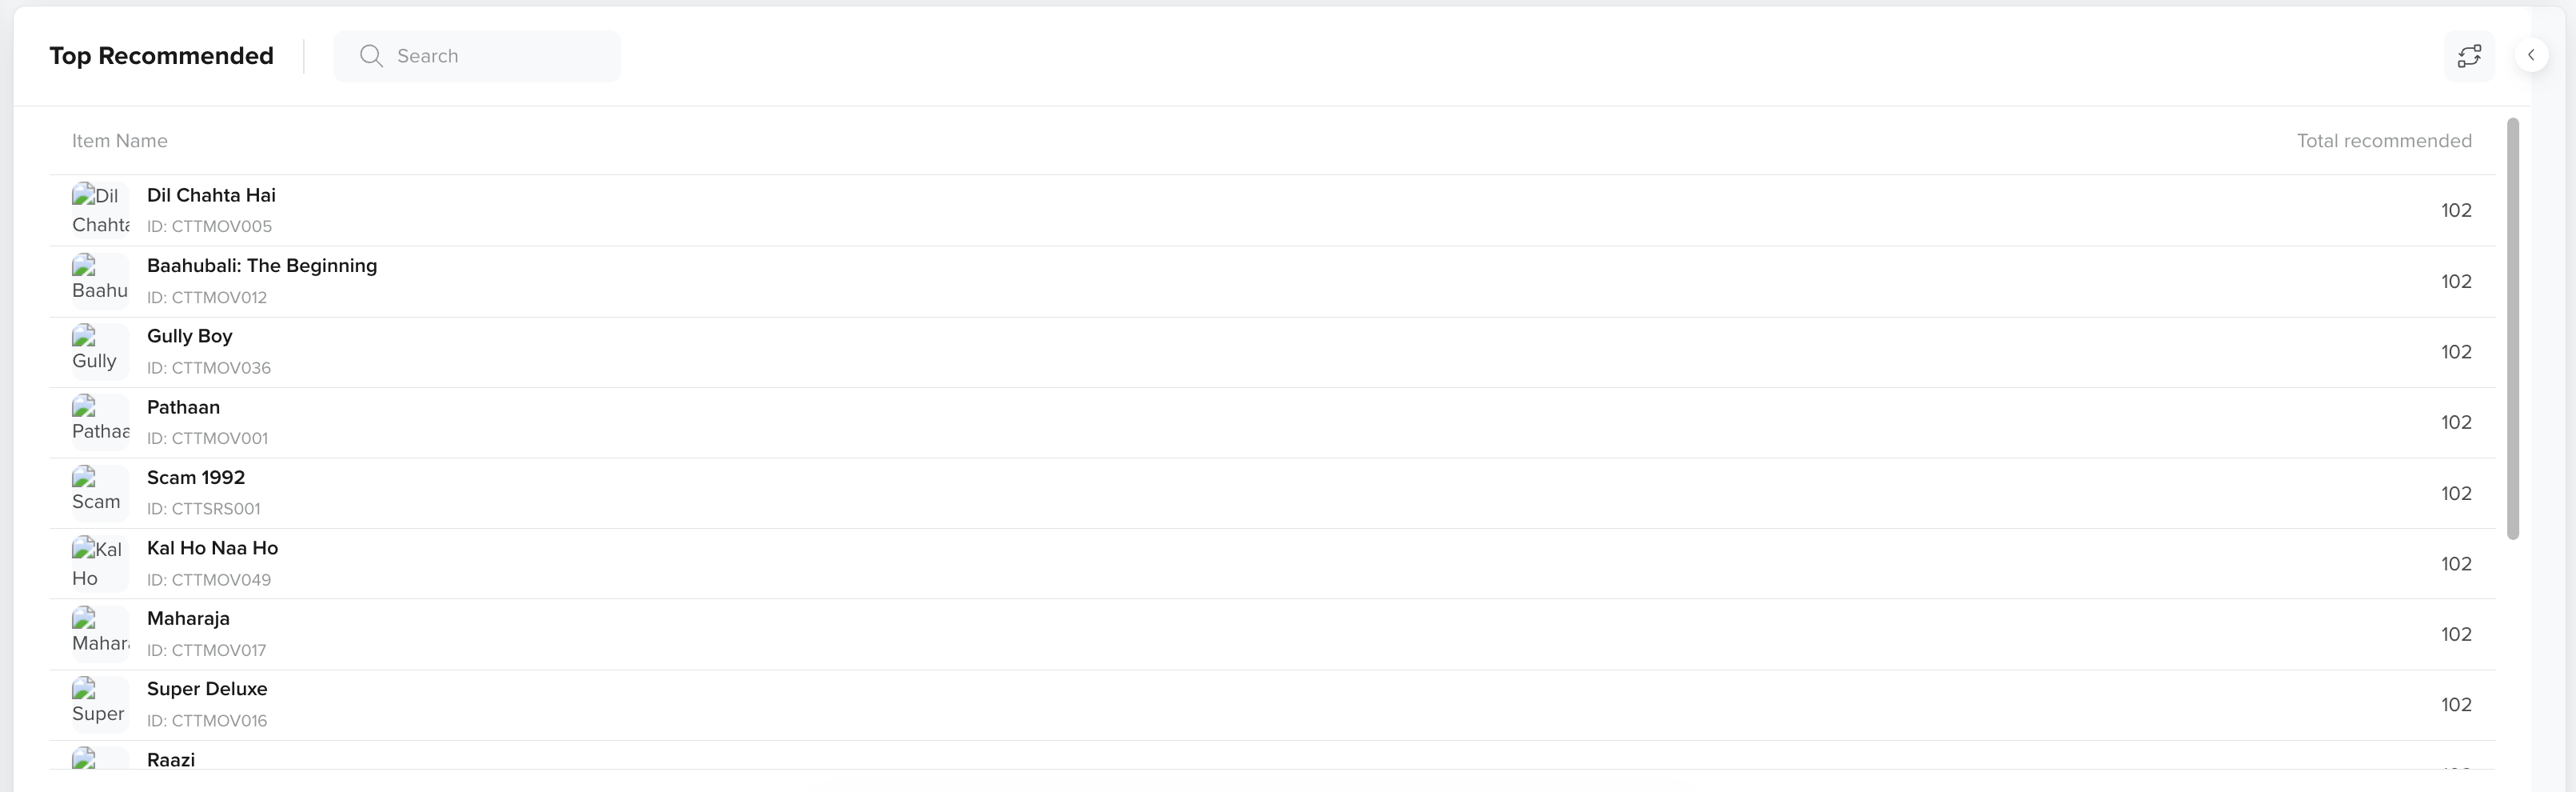Image resolution: width=2576 pixels, height=792 pixels.
Task: Open the Dil Chahta Hai thumbnail
Action: click(100, 210)
